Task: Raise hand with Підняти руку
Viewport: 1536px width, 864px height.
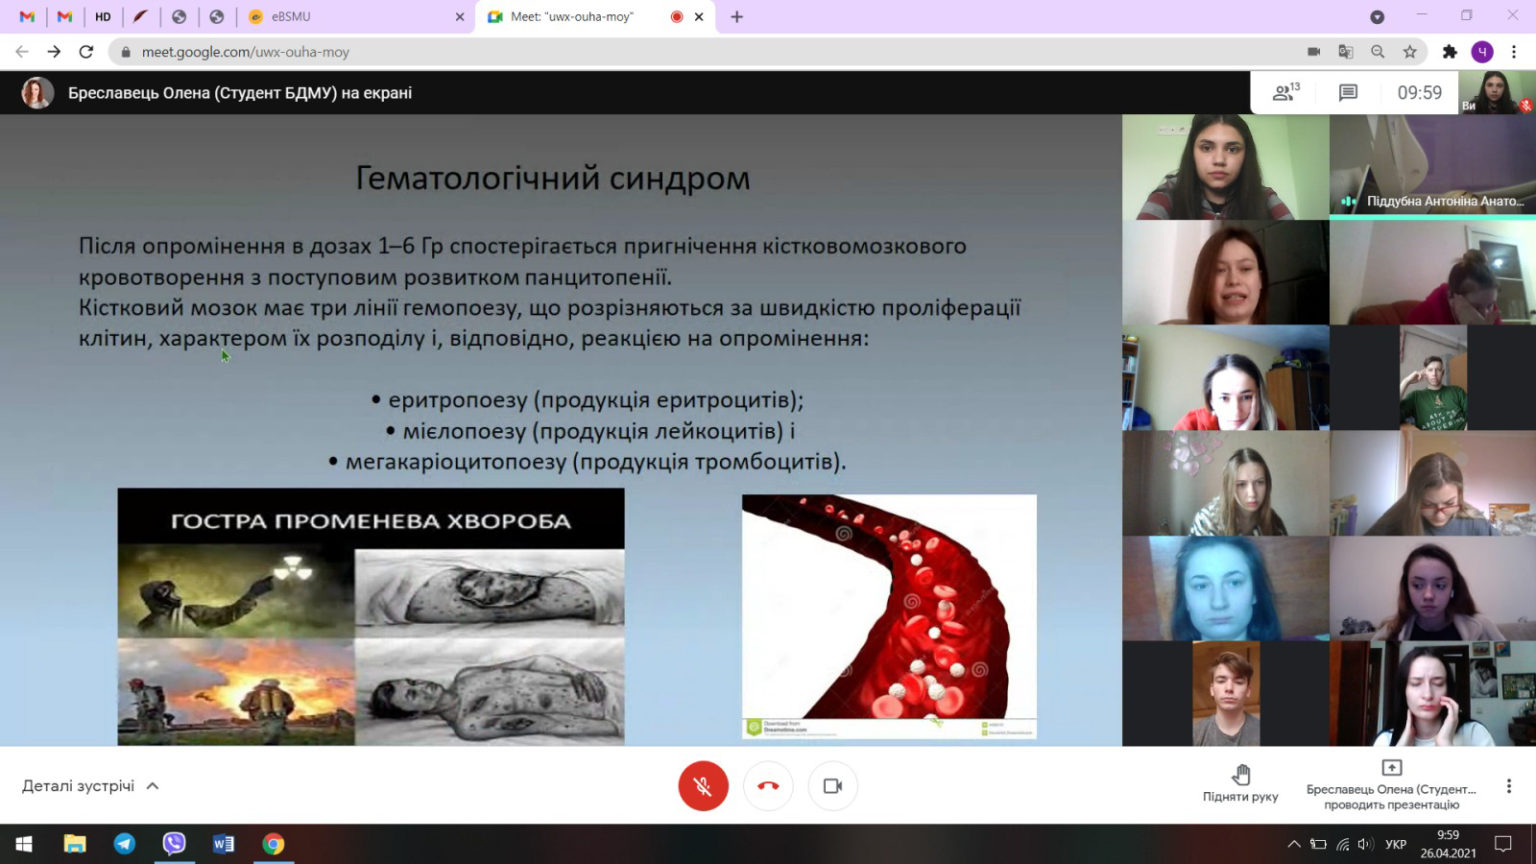Action: [x=1240, y=784]
